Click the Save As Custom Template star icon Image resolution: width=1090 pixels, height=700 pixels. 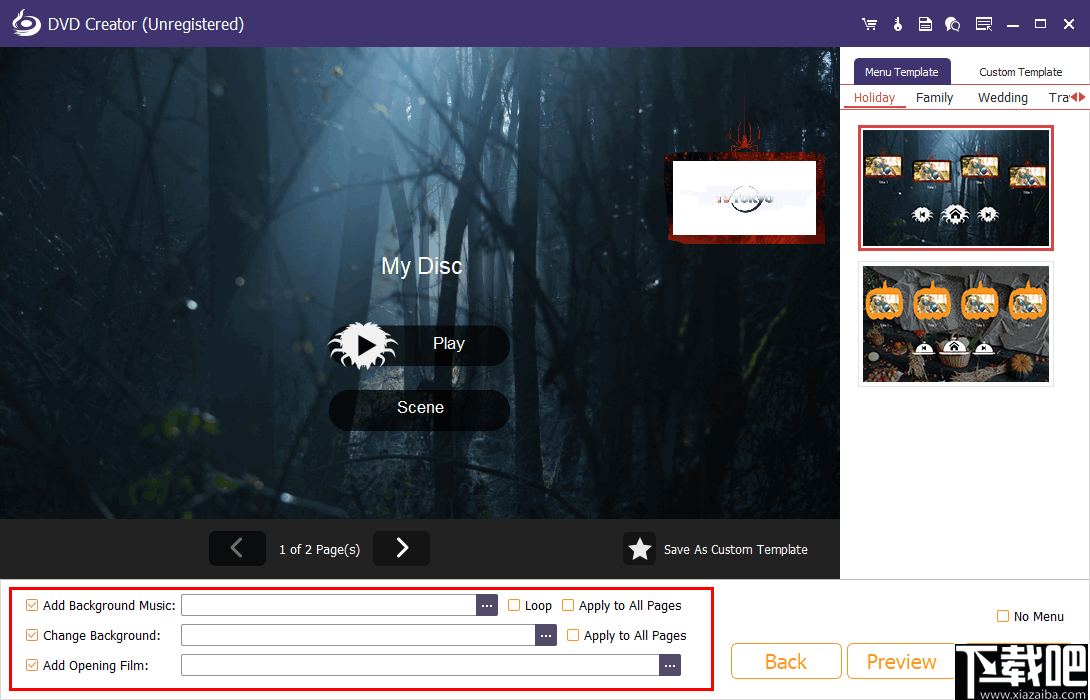(640, 549)
